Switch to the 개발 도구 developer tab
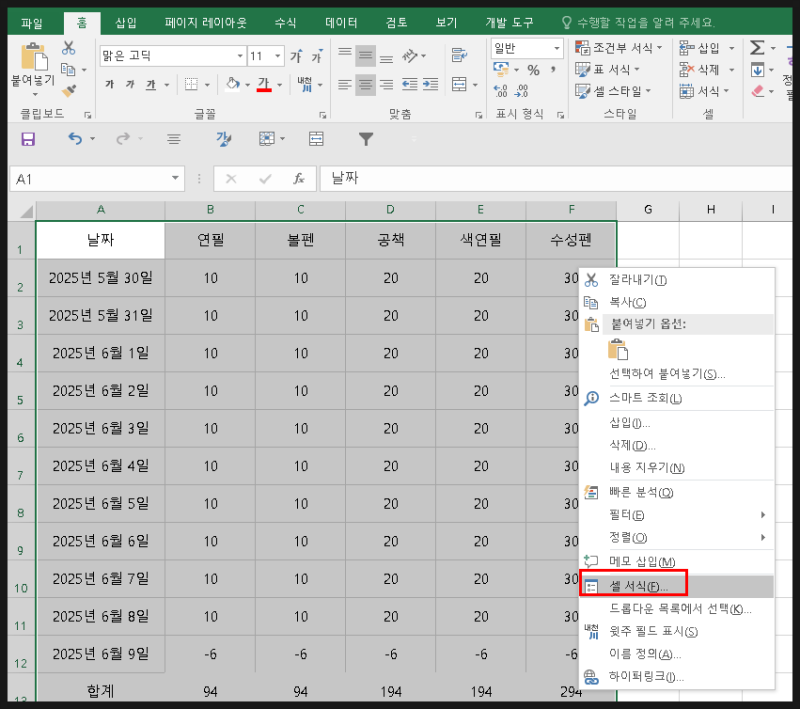This screenshot has height=709, width=800. (x=509, y=22)
